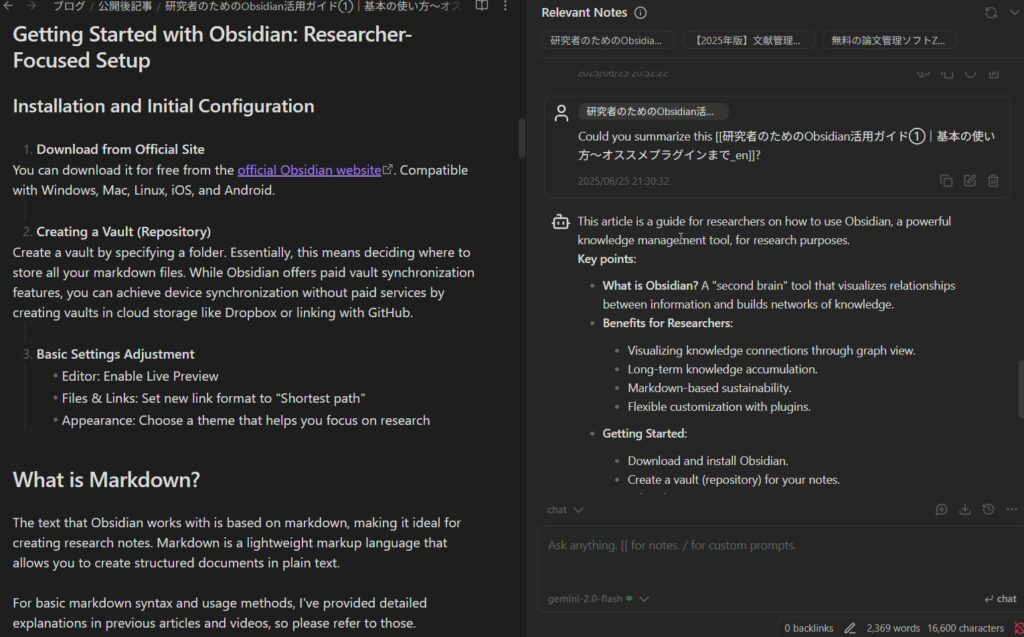Click Long-term knowledge accumulation bullet
1024x637 pixels.
(722, 369)
